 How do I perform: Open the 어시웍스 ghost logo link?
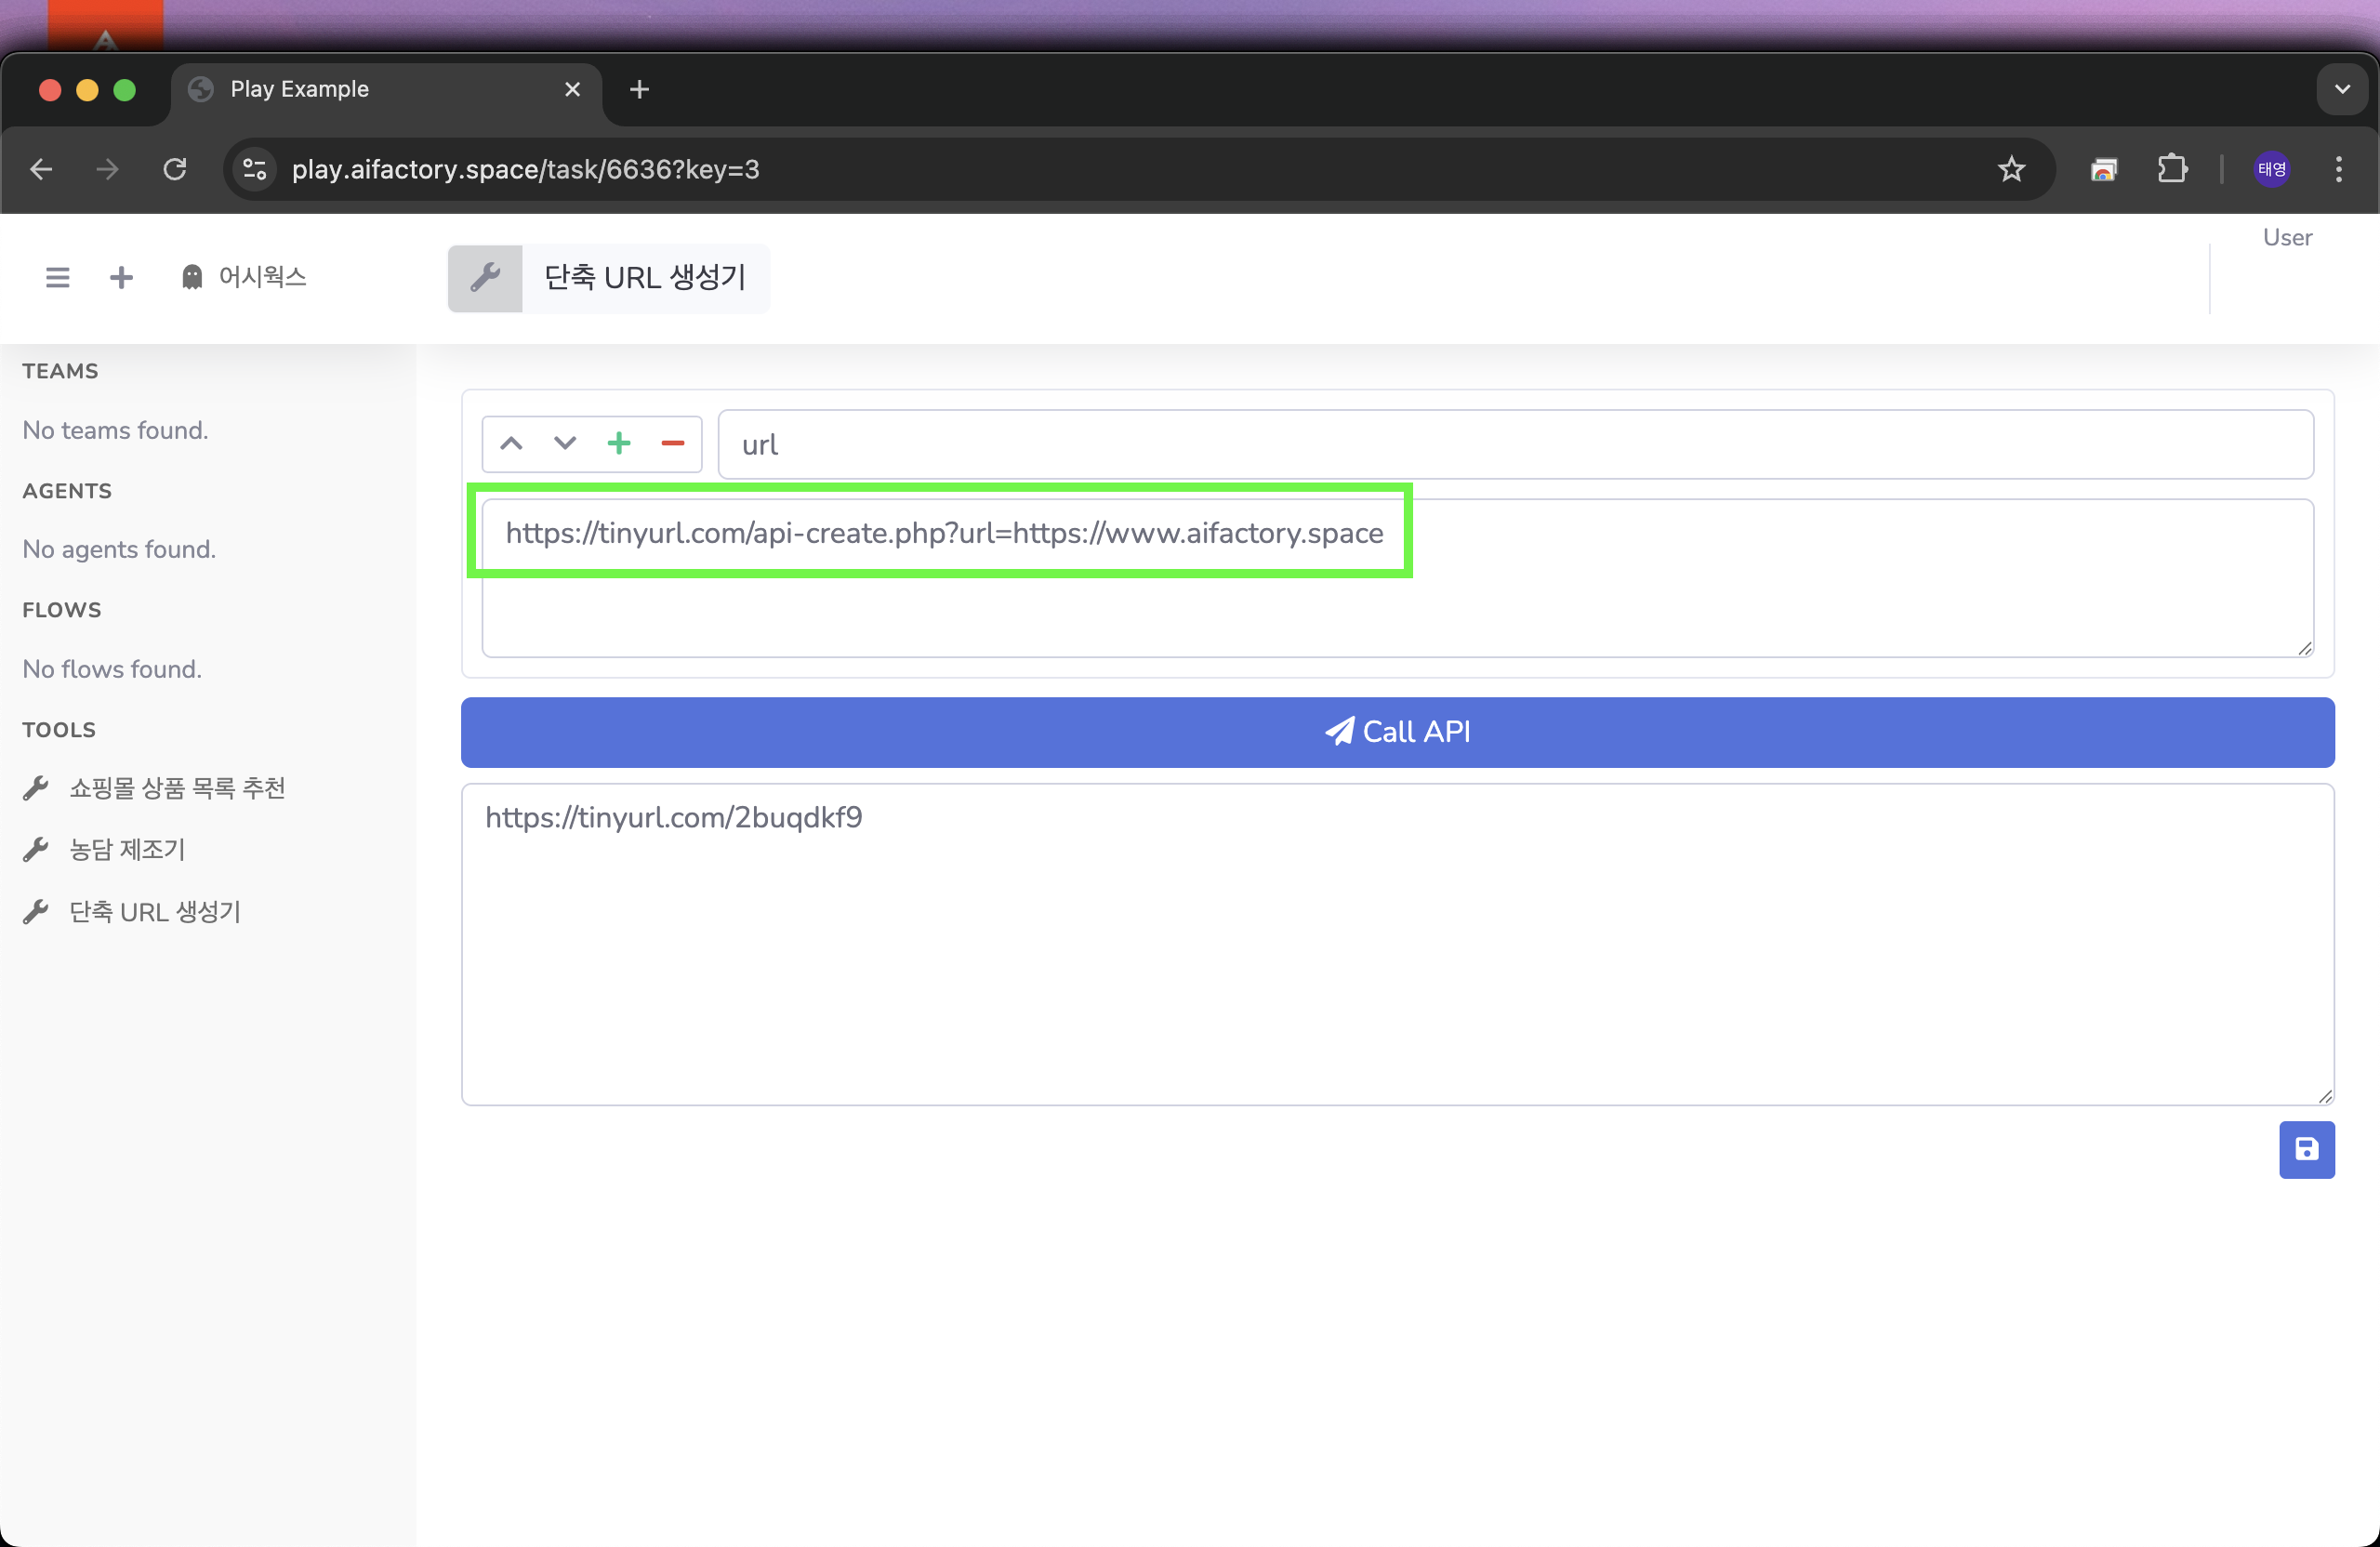pyautogui.click(x=243, y=277)
